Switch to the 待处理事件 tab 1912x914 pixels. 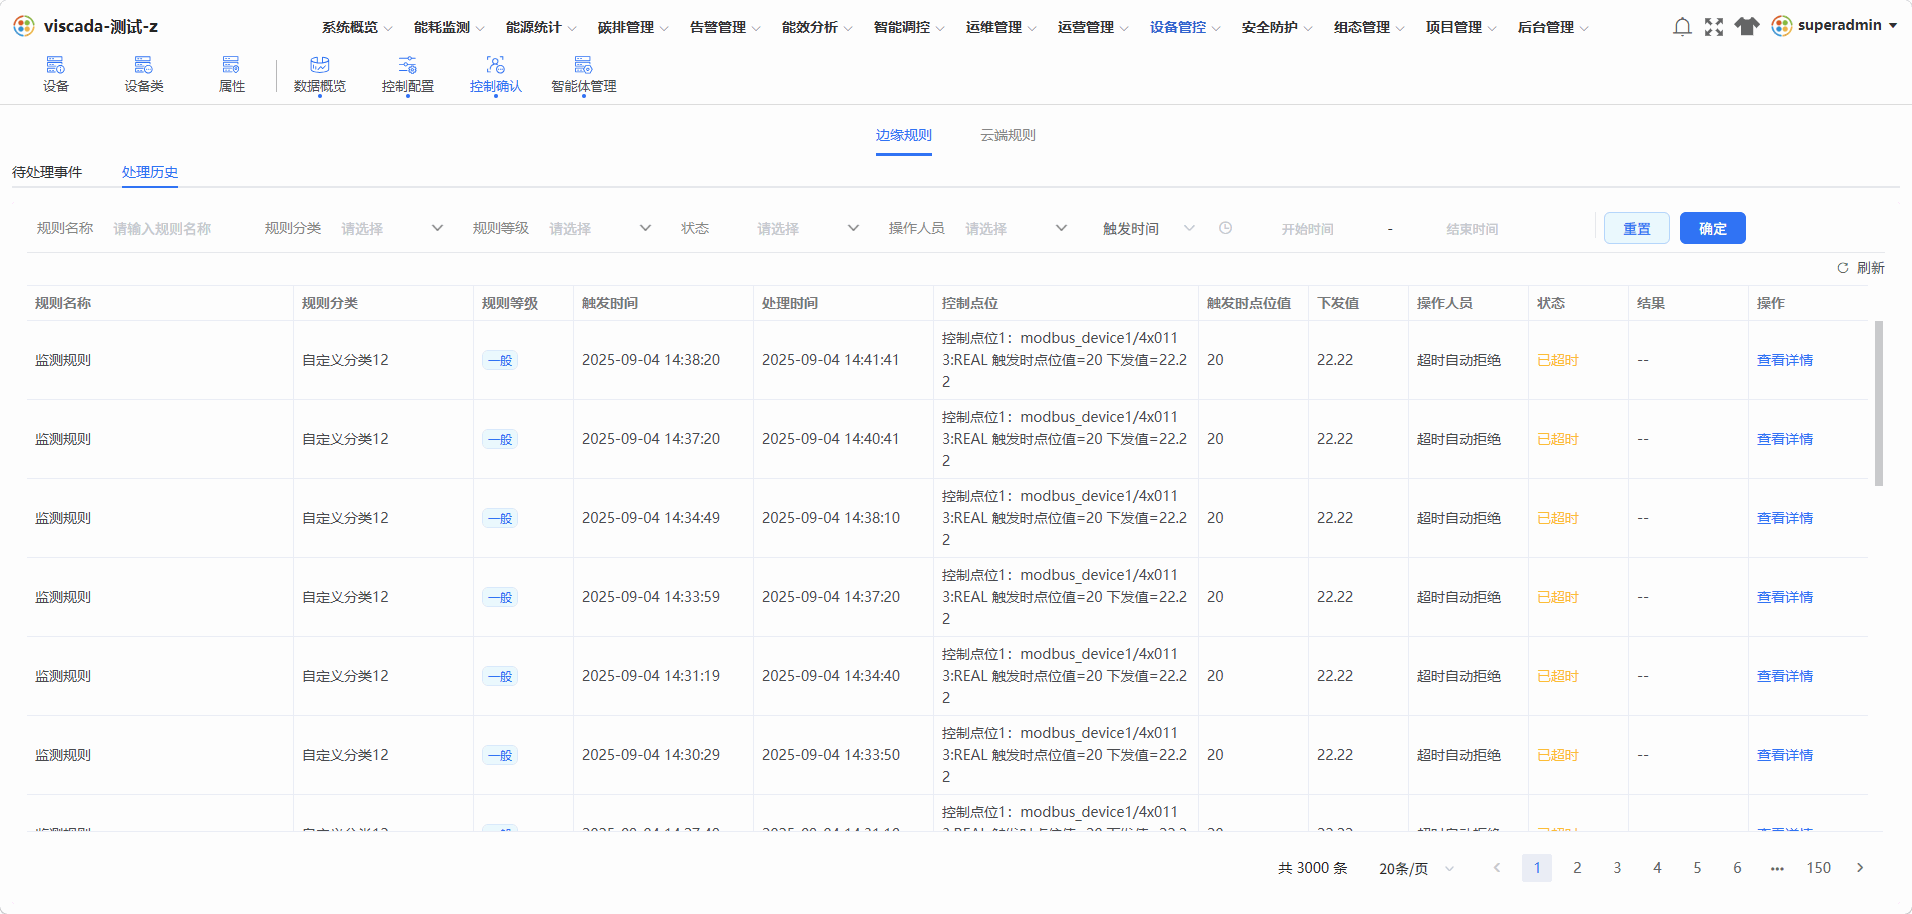[x=47, y=172]
